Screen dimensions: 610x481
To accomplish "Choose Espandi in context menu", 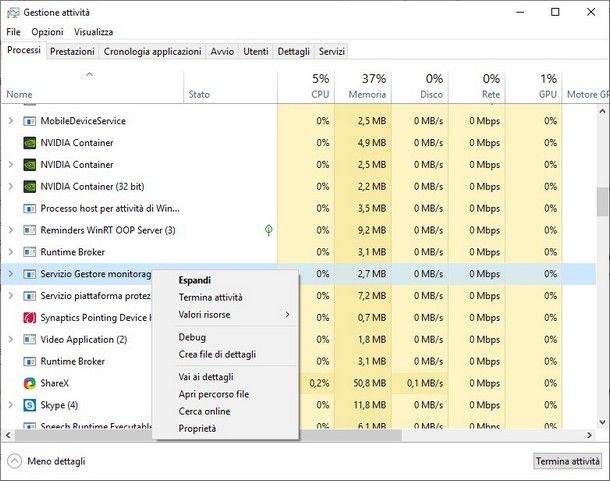I will click(226, 280).
